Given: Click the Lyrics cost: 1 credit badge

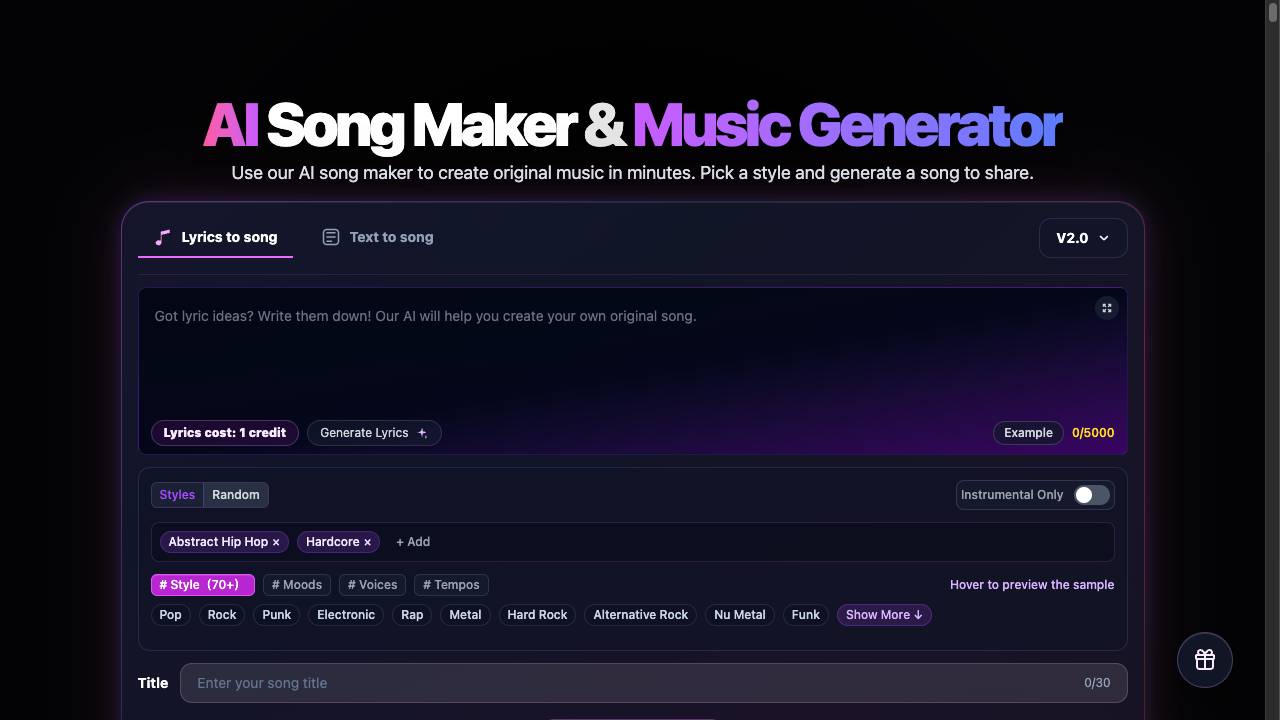Looking at the screenshot, I should pos(225,433).
